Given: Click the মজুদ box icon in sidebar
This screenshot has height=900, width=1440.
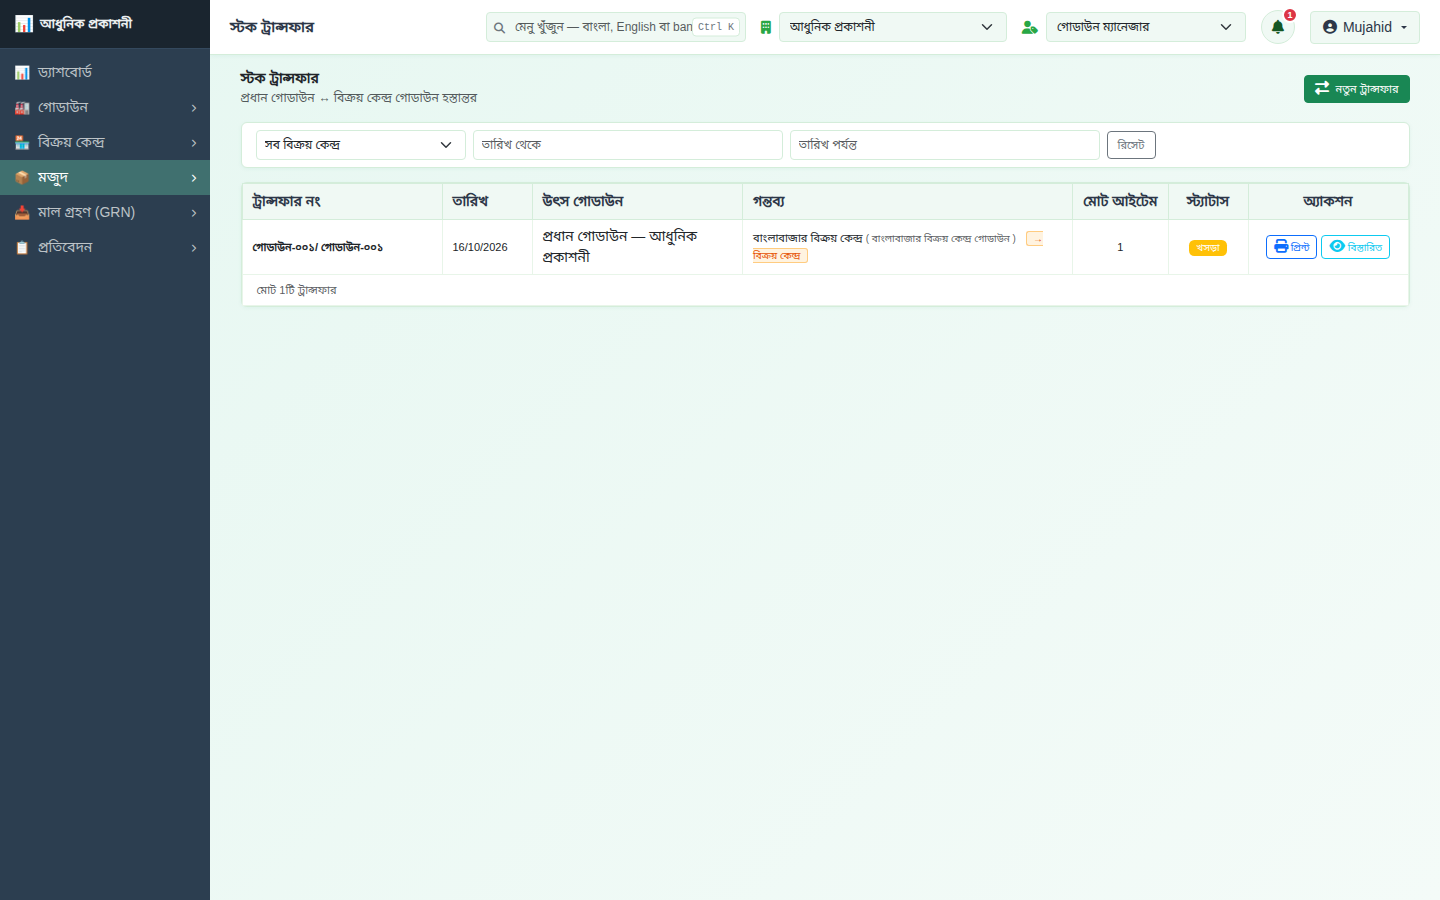Looking at the screenshot, I should (22, 178).
